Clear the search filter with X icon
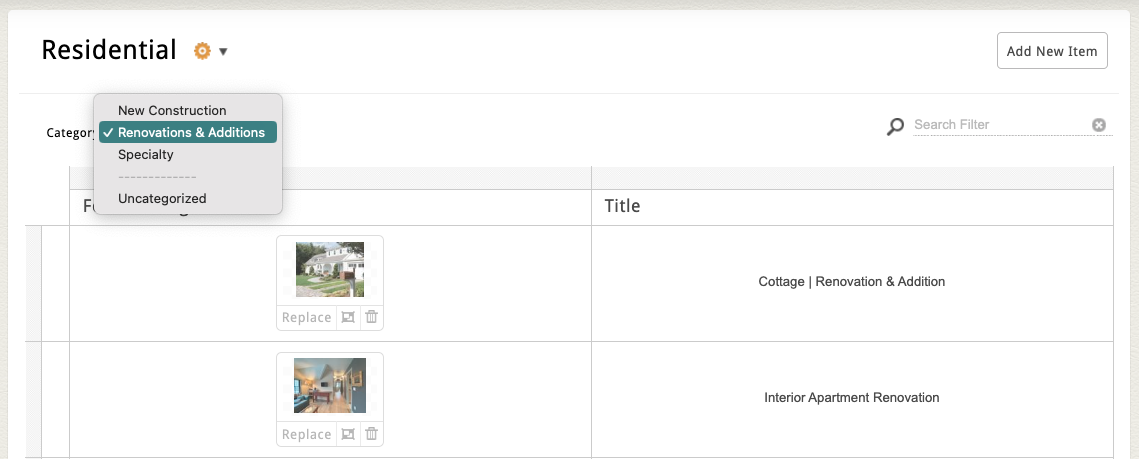Viewport: 1139px width, 459px height. (x=1099, y=125)
